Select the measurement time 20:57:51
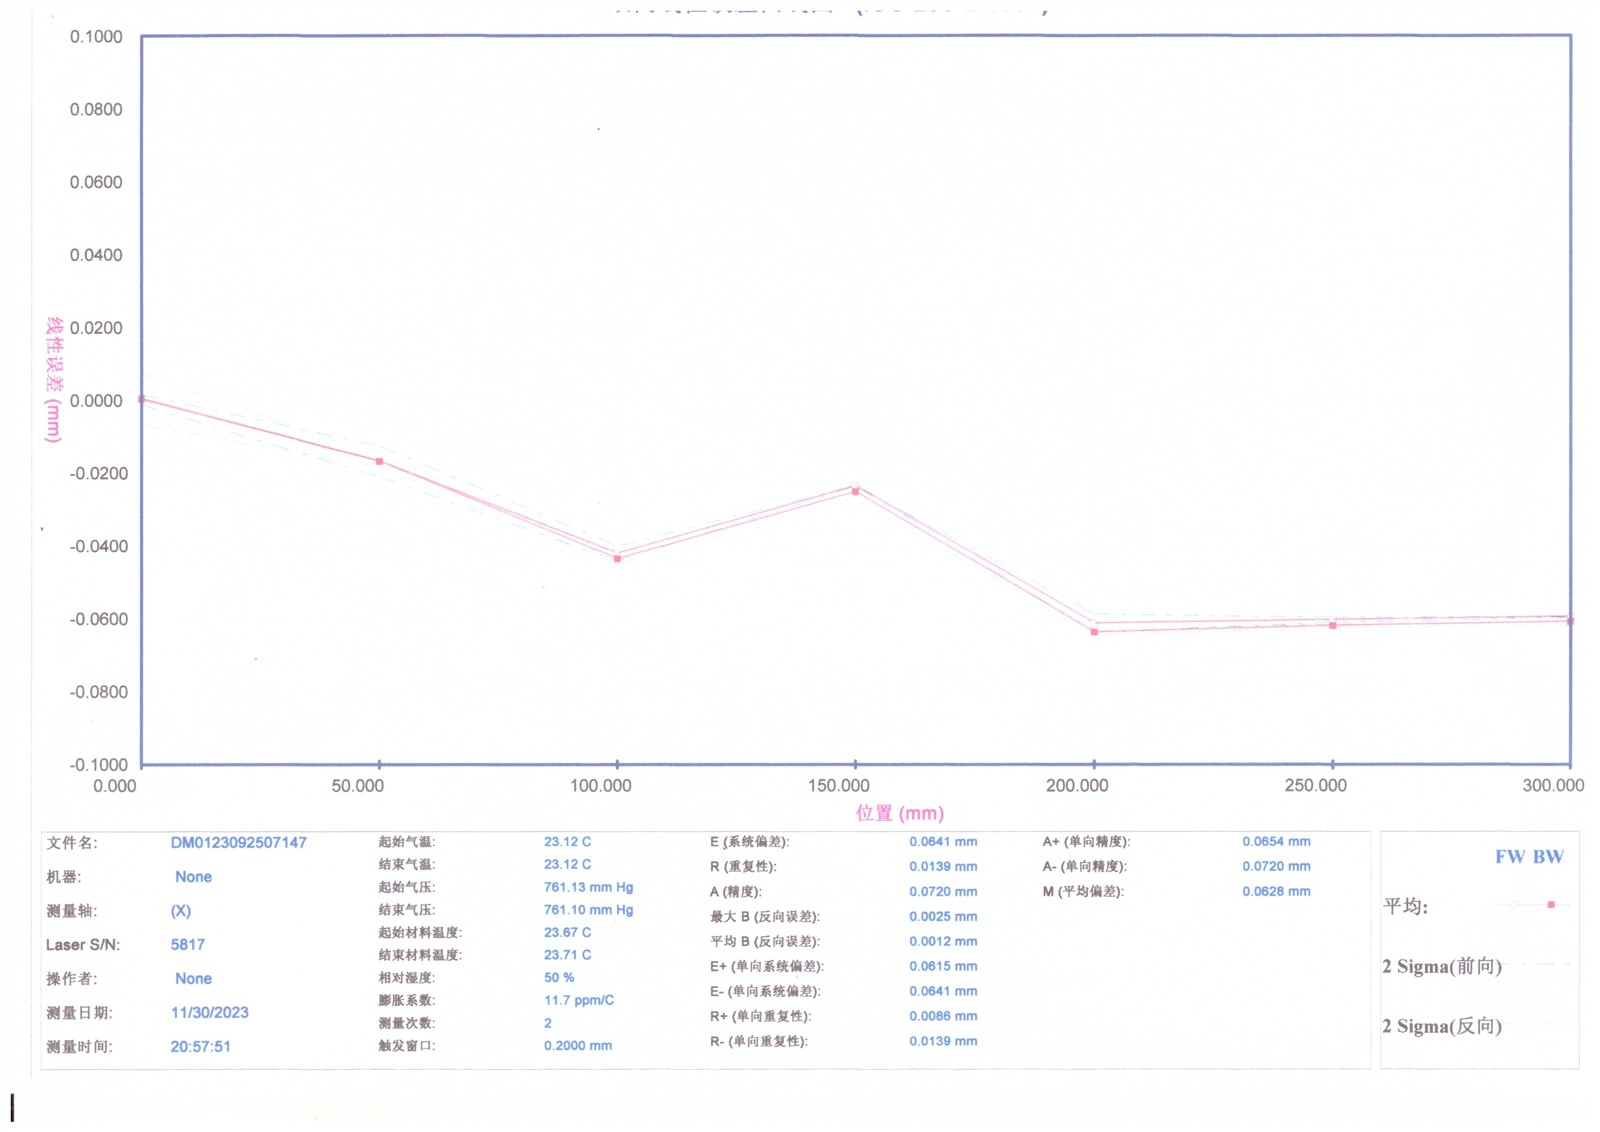Screen dimensions: 1600x1132 click(200, 1047)
